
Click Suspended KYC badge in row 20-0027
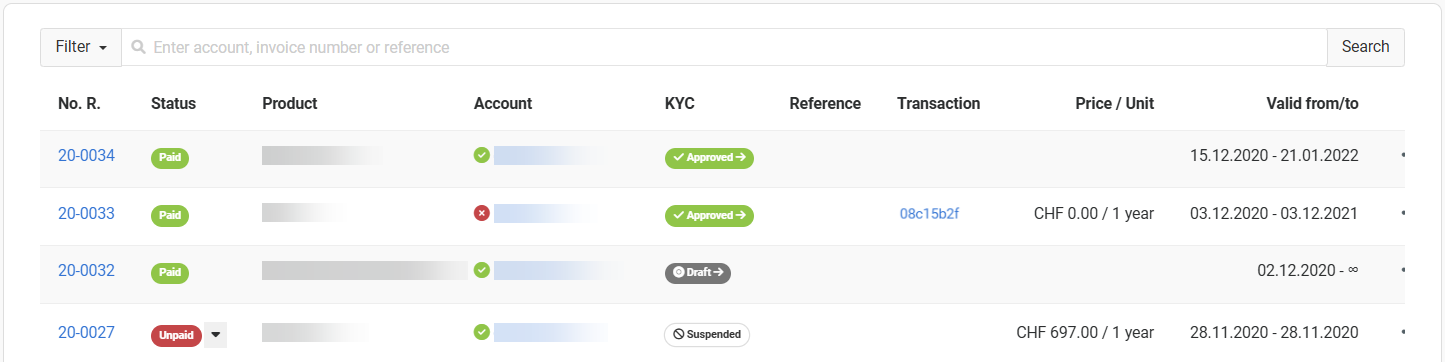click(707, 335)
